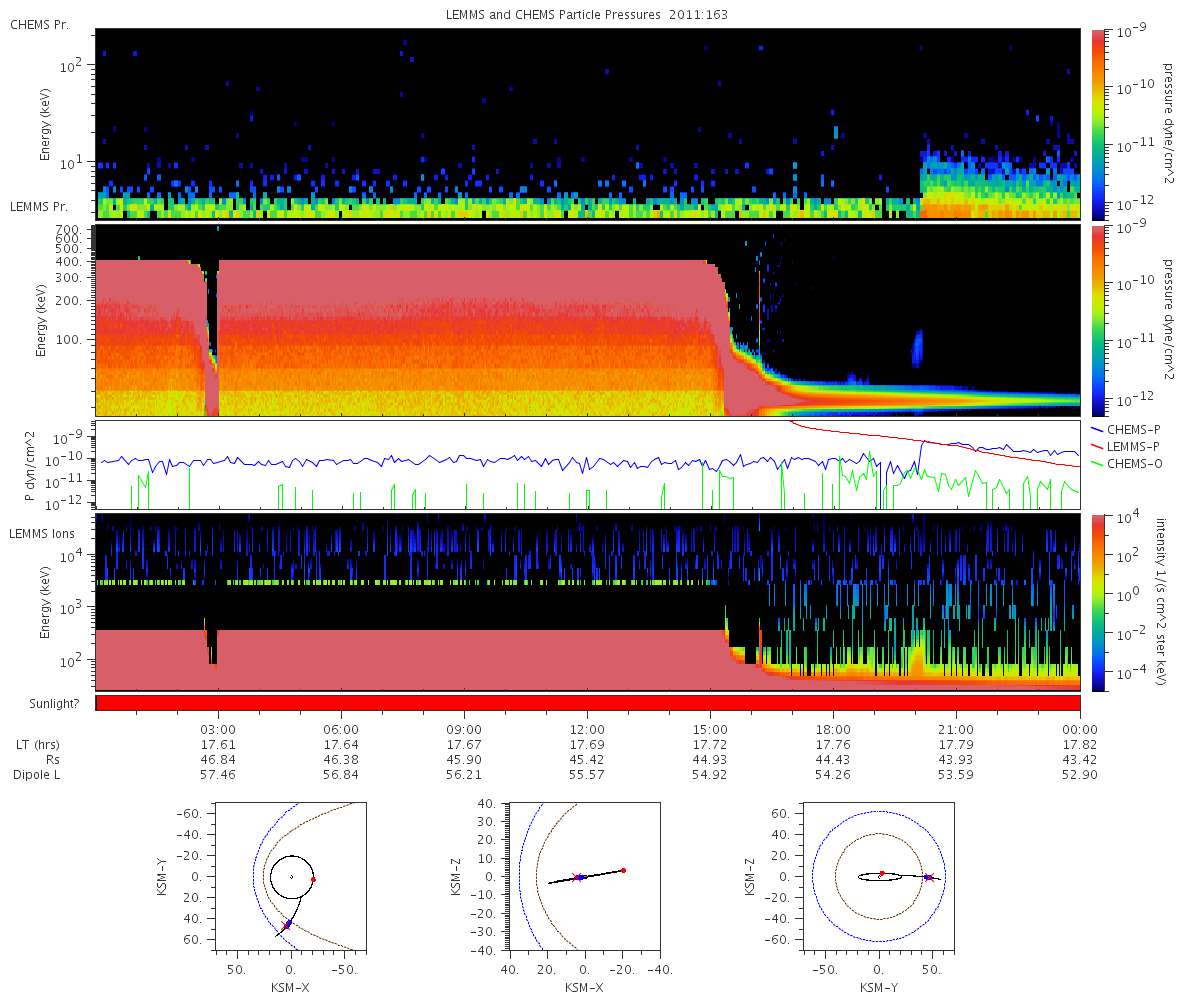Image resolution: width=1200 pixels, height=1000 pixels.
Task: Click the blue blob near 20:00 in LEMMS panel
Action: [x=917, y=349]
